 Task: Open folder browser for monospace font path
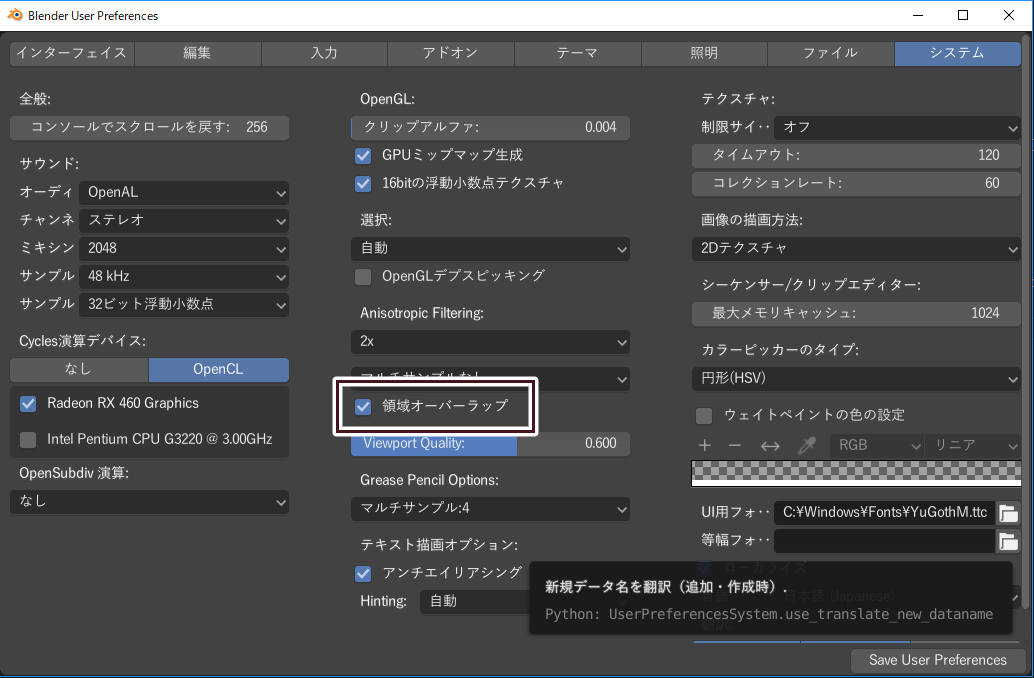[1008, 541]
